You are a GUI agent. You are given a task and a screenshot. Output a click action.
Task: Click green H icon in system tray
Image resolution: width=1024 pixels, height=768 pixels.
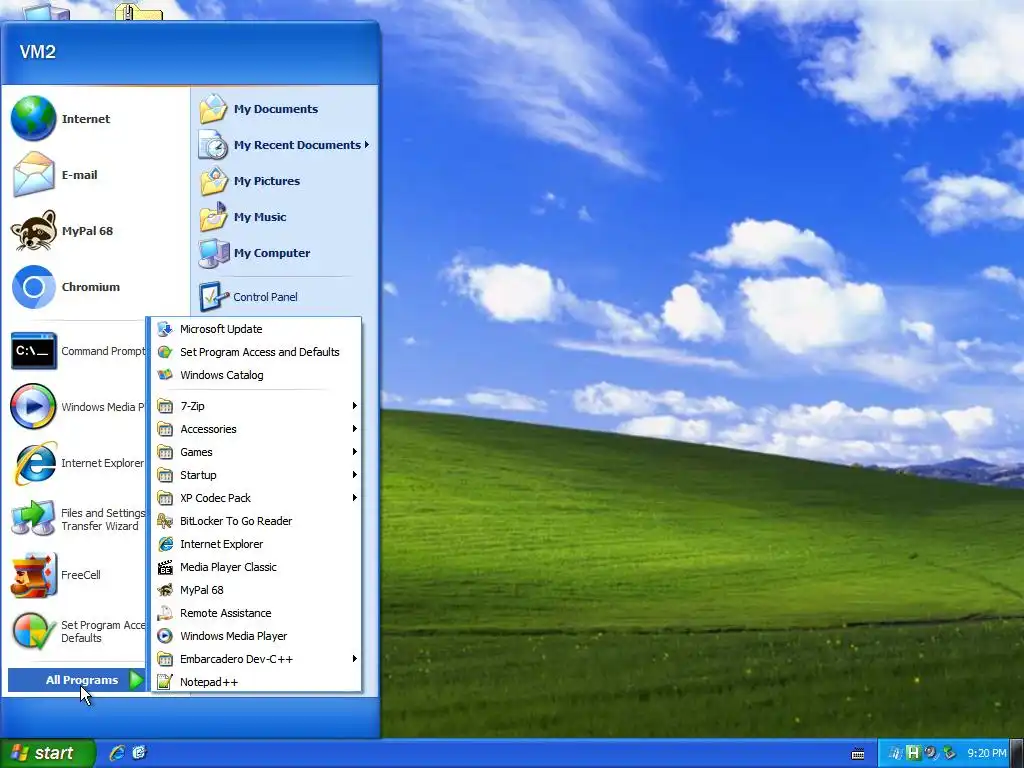pos(913,753)
